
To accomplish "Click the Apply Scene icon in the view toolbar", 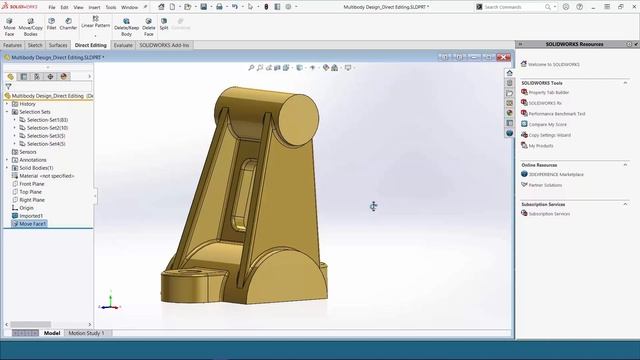I will pyautogui.click(x=335, y=68).
